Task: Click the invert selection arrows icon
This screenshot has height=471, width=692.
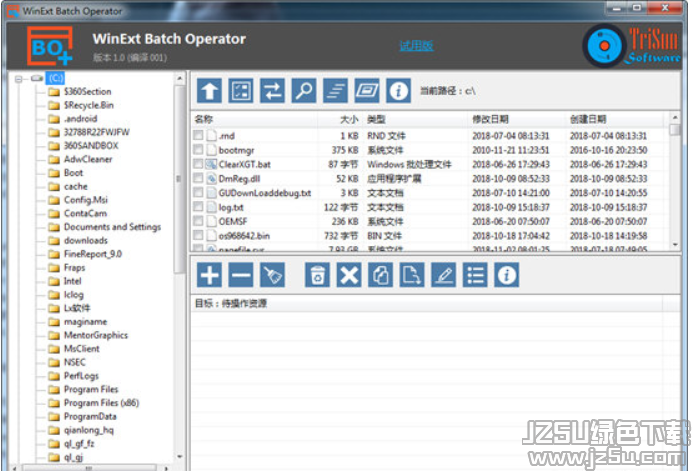Action: tap(272, 91)
